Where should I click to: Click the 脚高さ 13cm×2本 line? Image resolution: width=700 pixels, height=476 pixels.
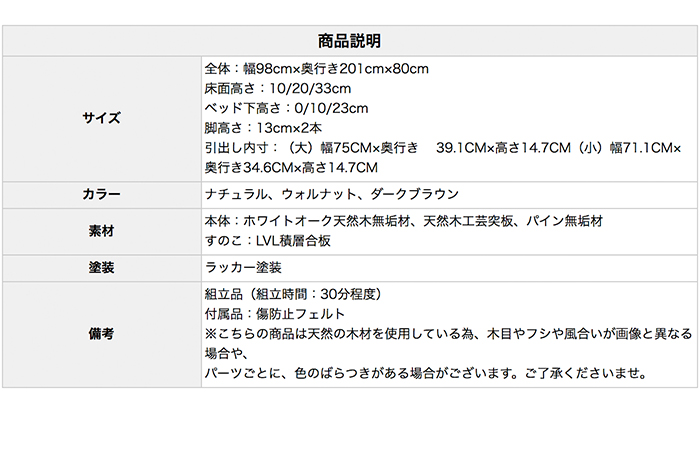pyautogui.click(x=262, y=128)
